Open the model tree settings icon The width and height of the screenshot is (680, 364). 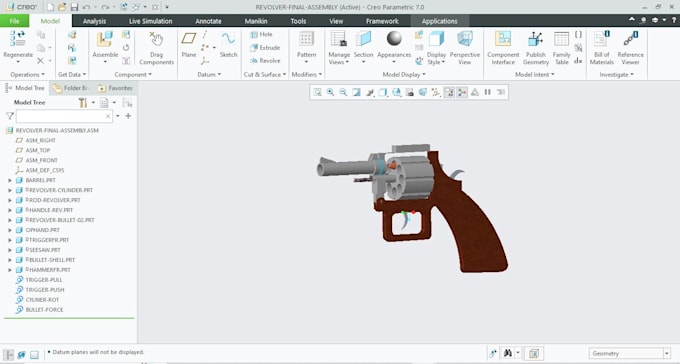(82, 102)
